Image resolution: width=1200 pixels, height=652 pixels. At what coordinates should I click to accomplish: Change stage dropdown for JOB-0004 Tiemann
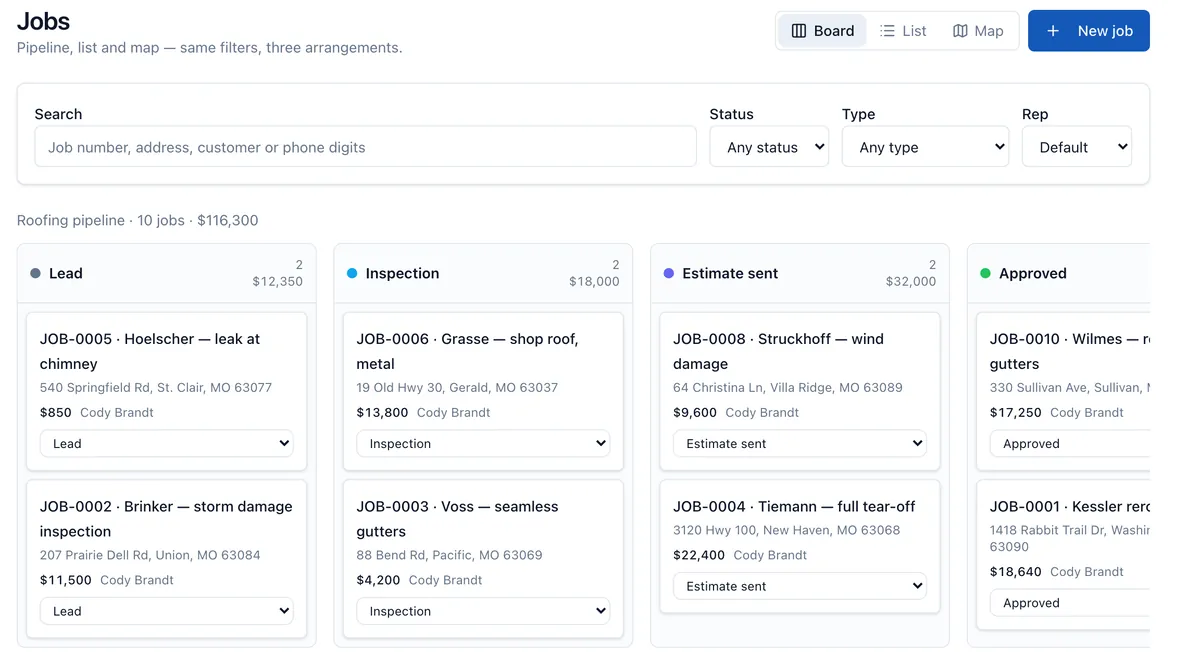tap(800, 586)
